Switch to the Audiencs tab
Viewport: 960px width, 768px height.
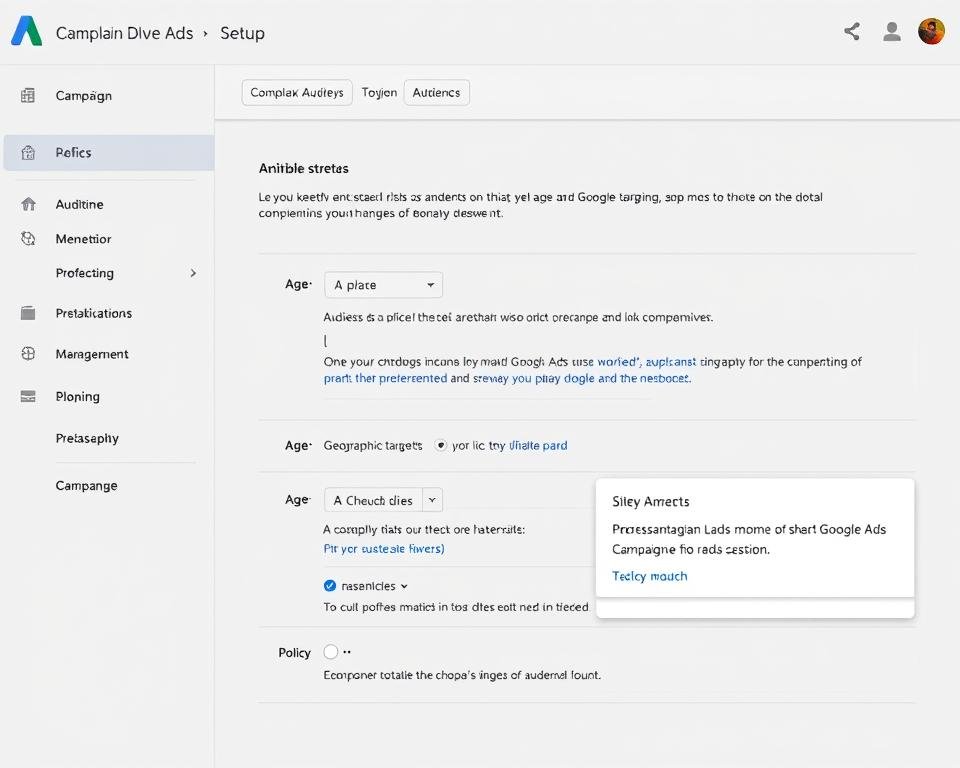pyautogui.click(x=436, y=92)
